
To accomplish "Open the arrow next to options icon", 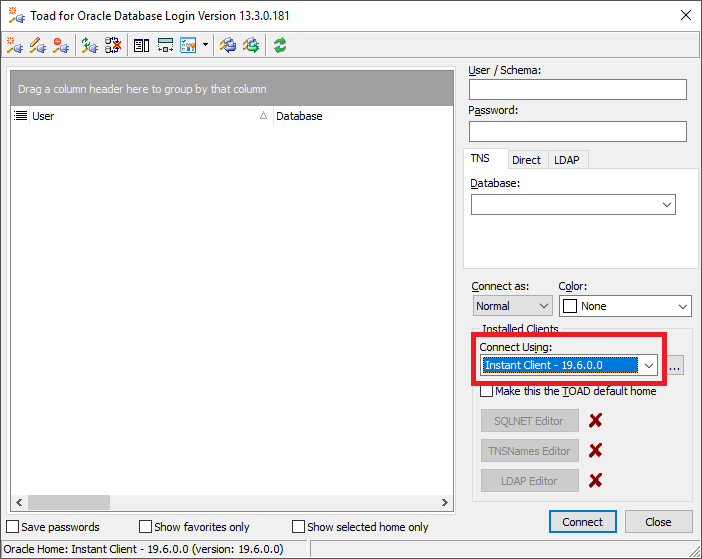I will pos(205,45).
